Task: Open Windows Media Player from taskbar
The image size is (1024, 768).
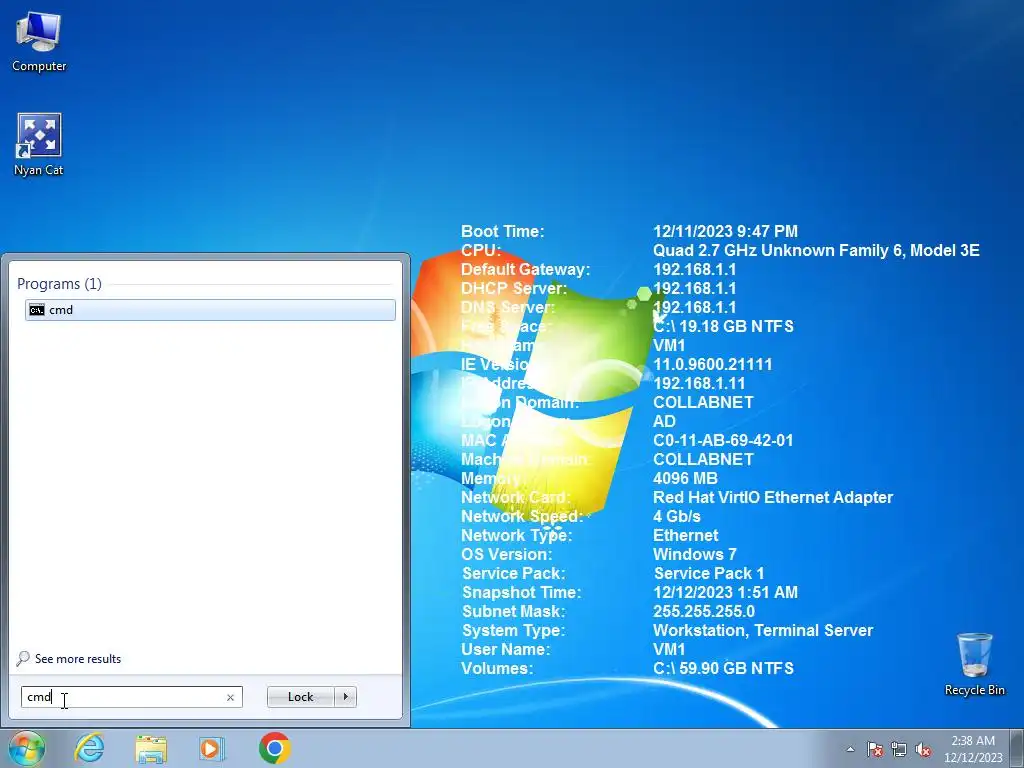Action: point(212,748)
